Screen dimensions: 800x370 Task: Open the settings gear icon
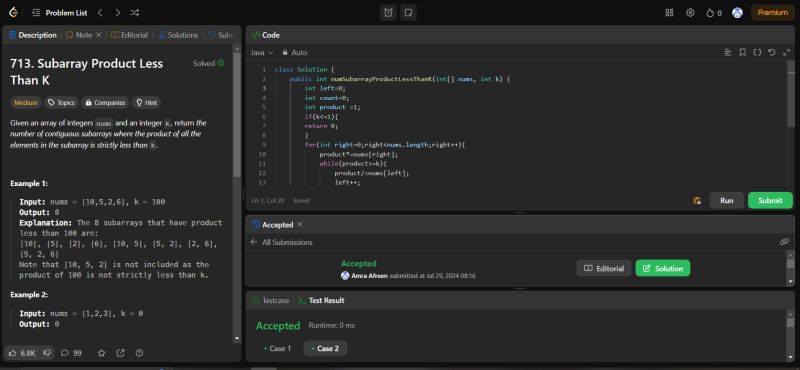[x=690, y=13]
